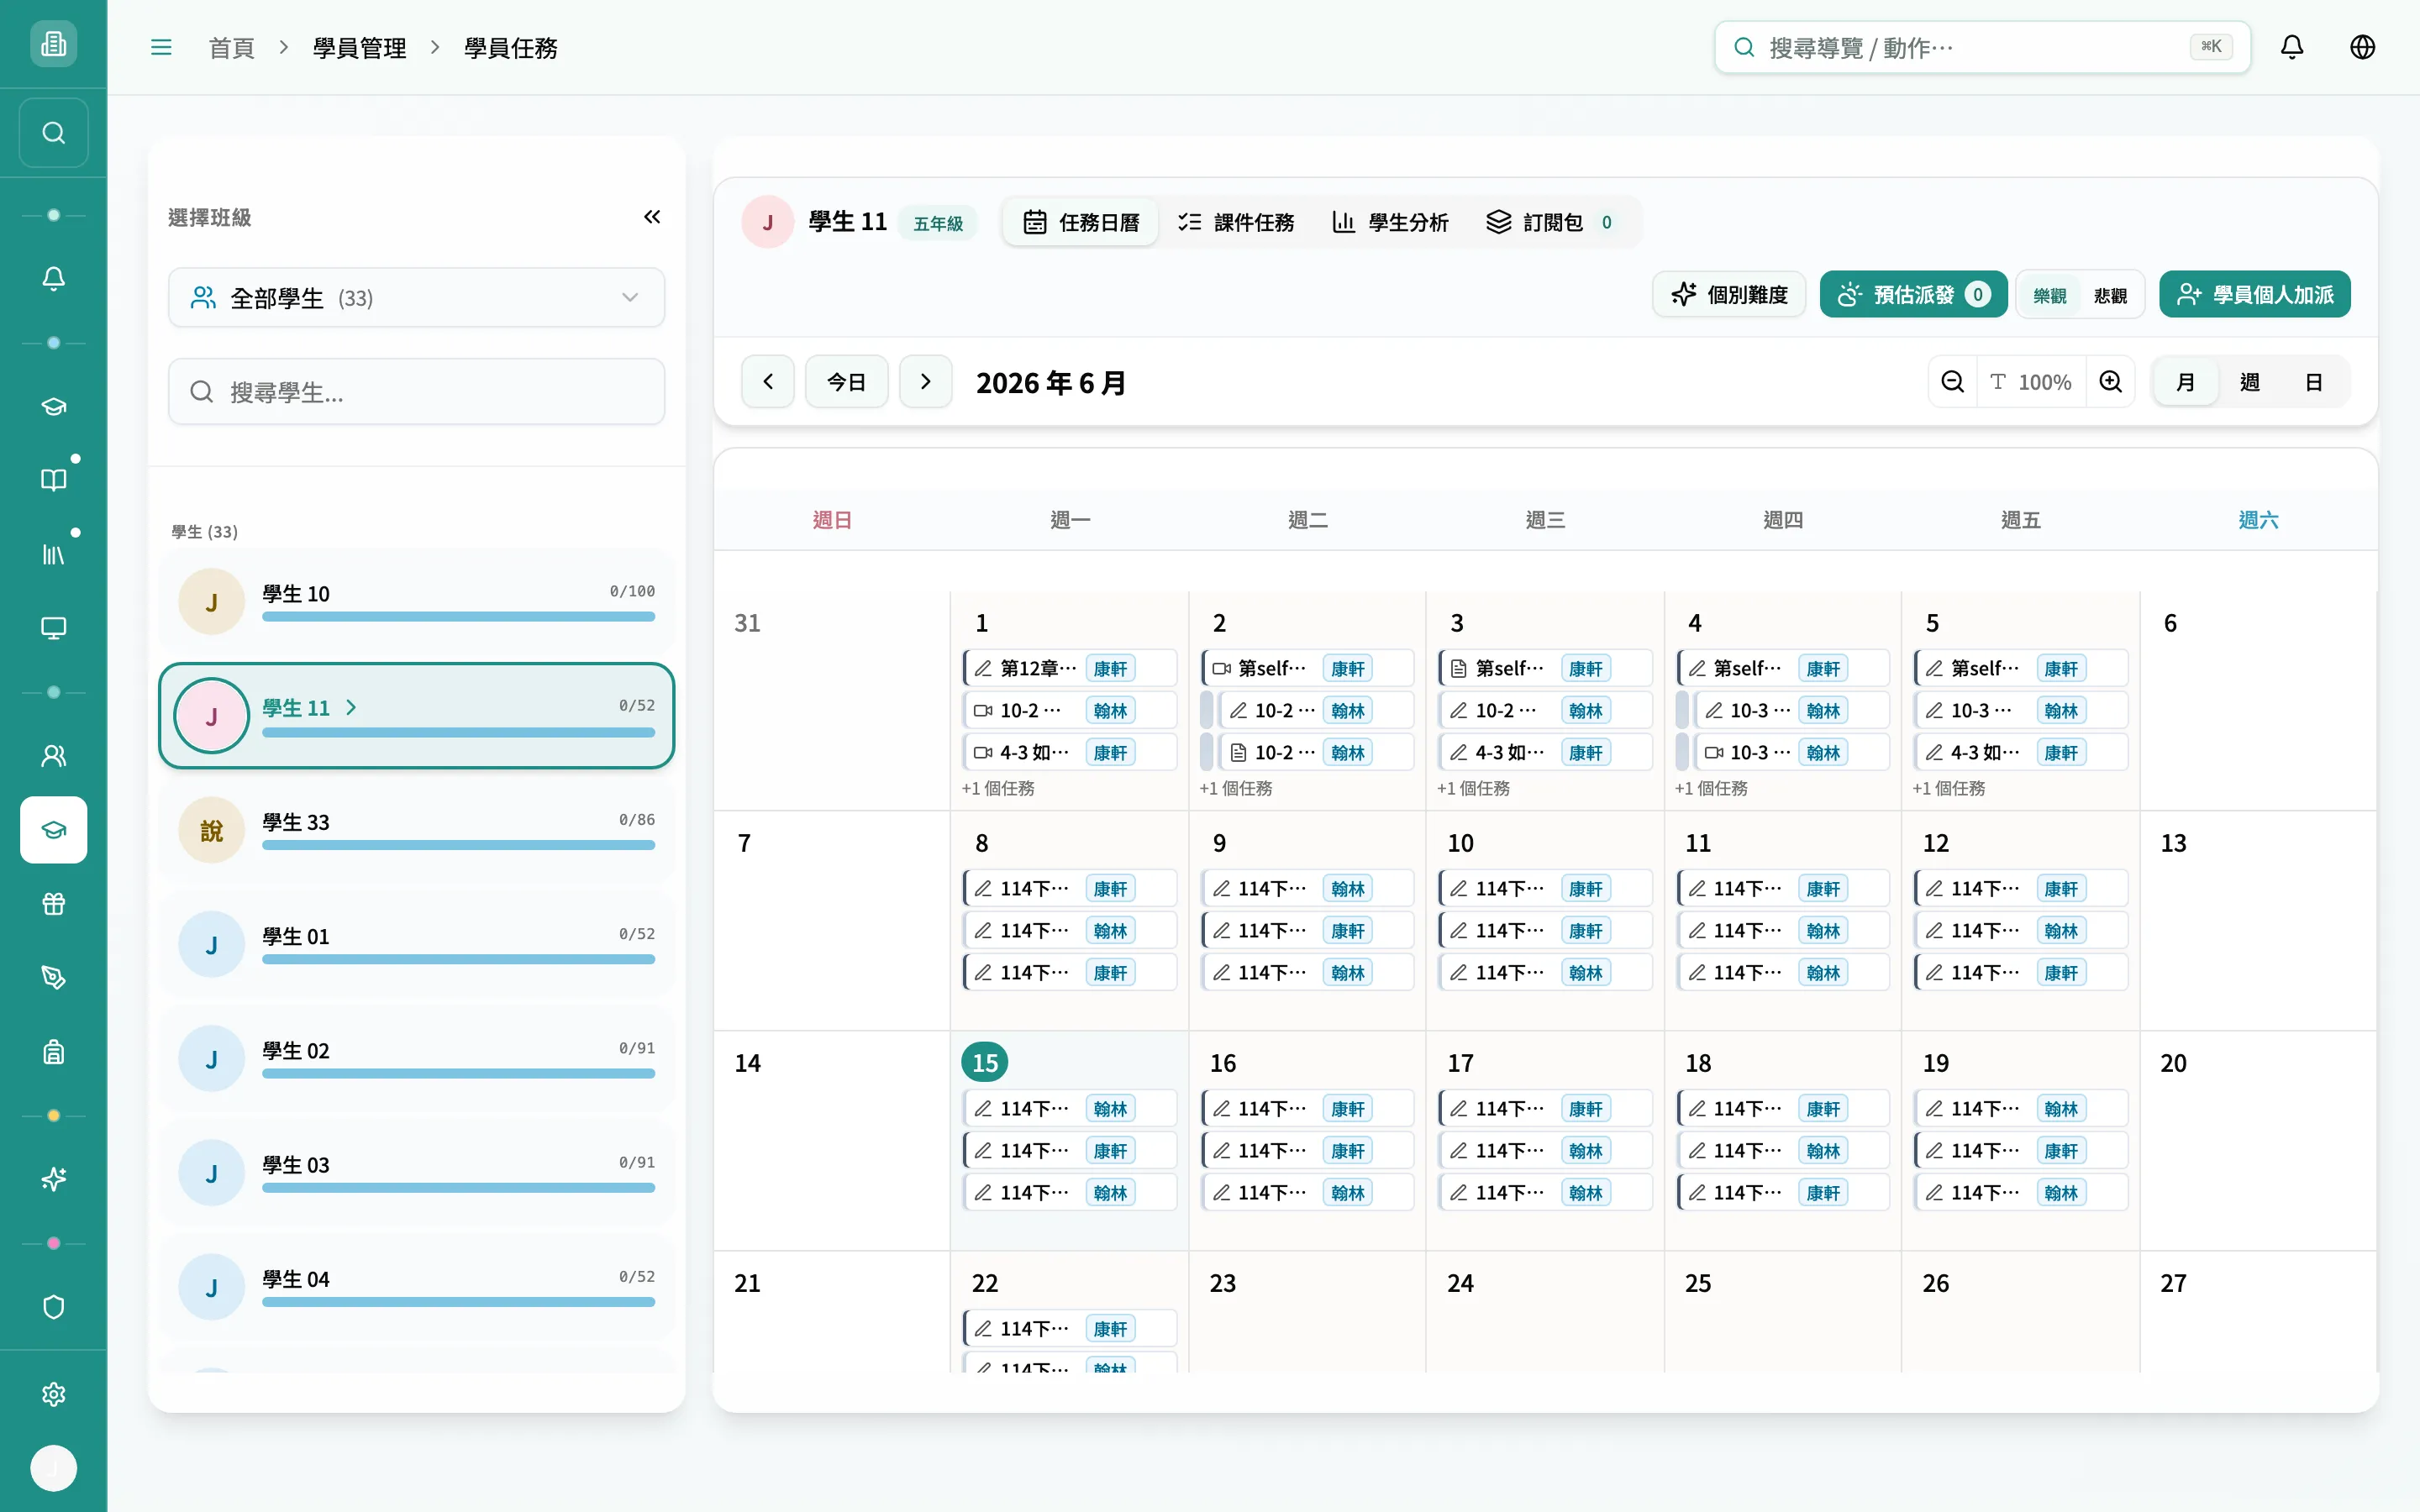Expand +1 個任務 on June 3
2420x1512 pixels.
1473,789
